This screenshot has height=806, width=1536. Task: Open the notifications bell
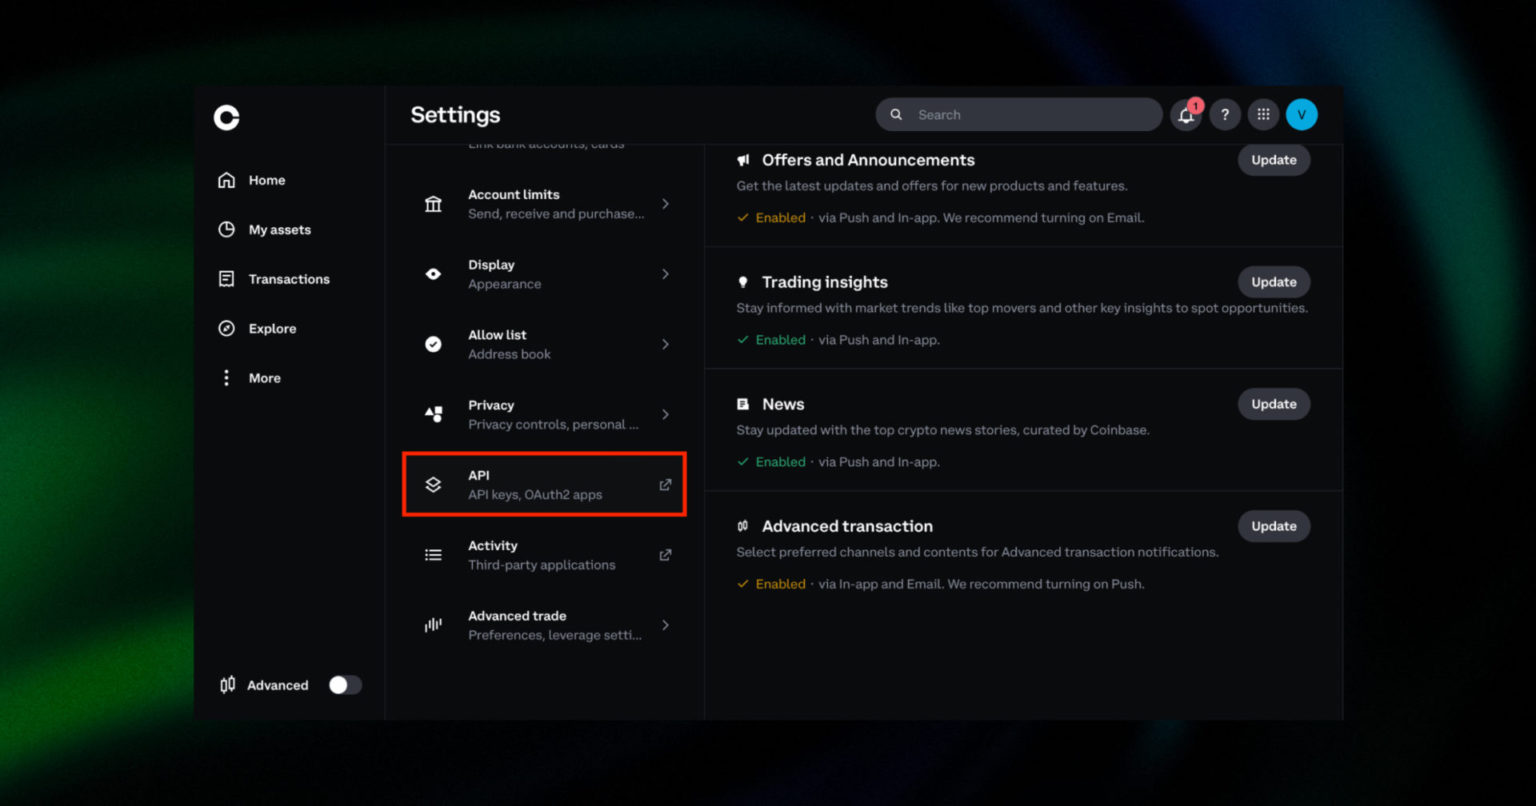pos(1186,114)
